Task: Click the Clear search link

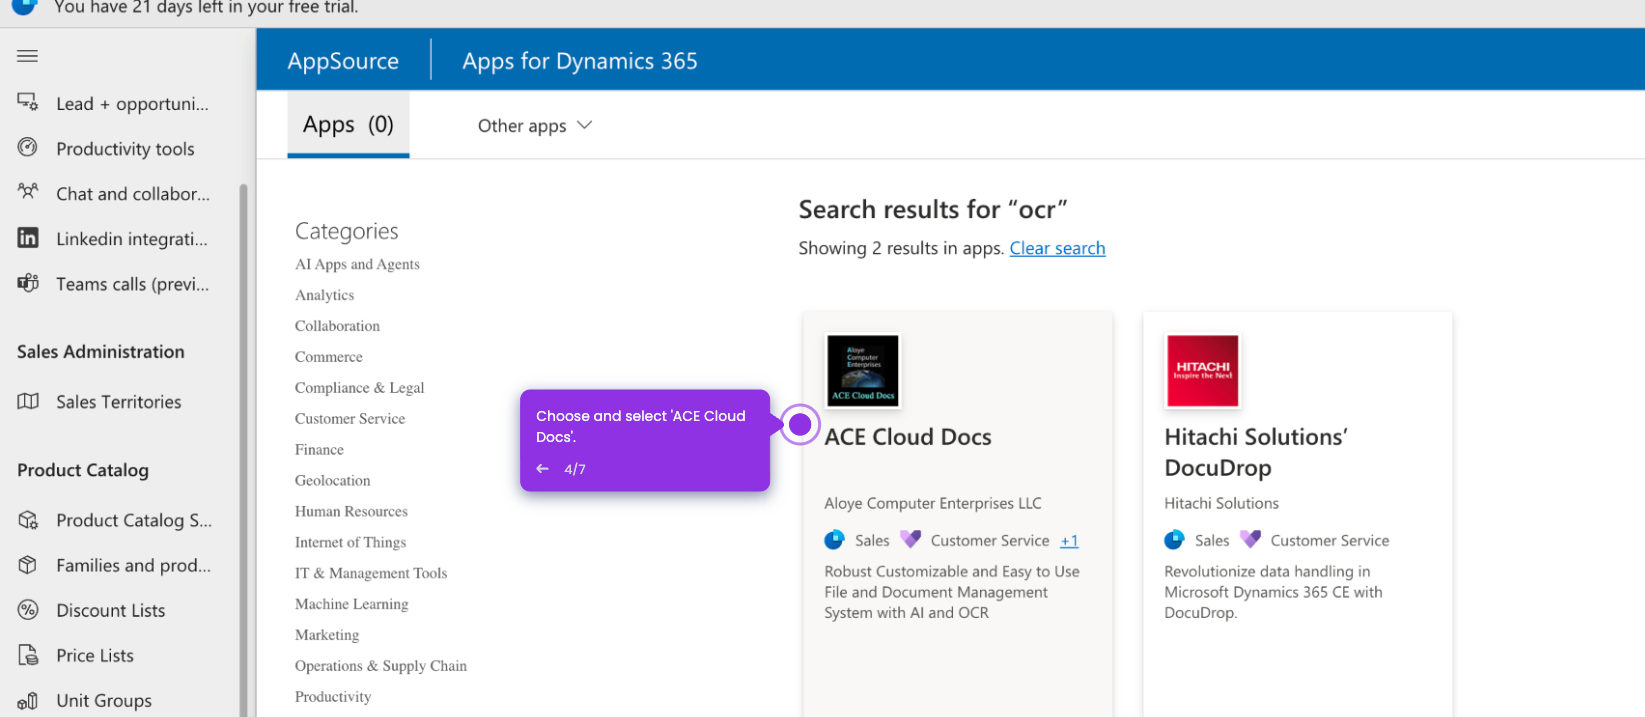Action: click(x=1057, y=248)
